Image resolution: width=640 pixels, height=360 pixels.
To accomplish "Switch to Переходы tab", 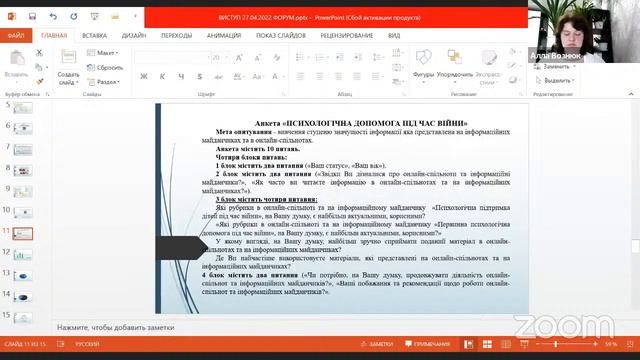I will [x=176, y=36].
